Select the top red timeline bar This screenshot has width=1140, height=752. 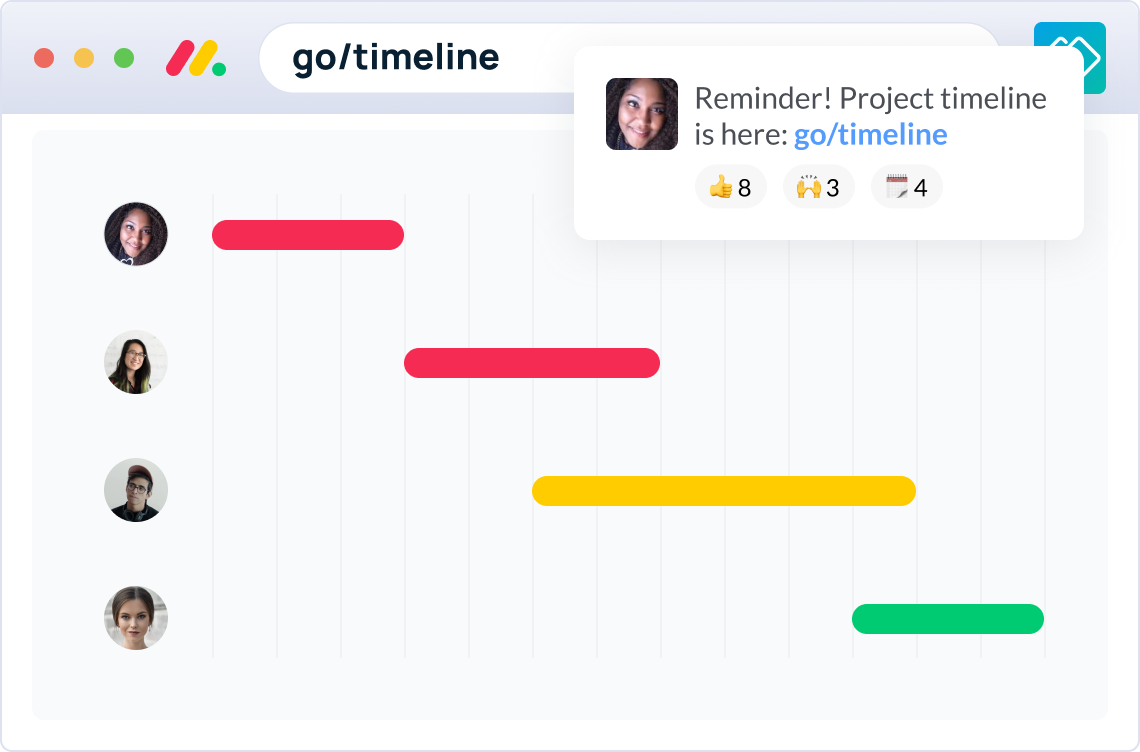tap(307, 234)
